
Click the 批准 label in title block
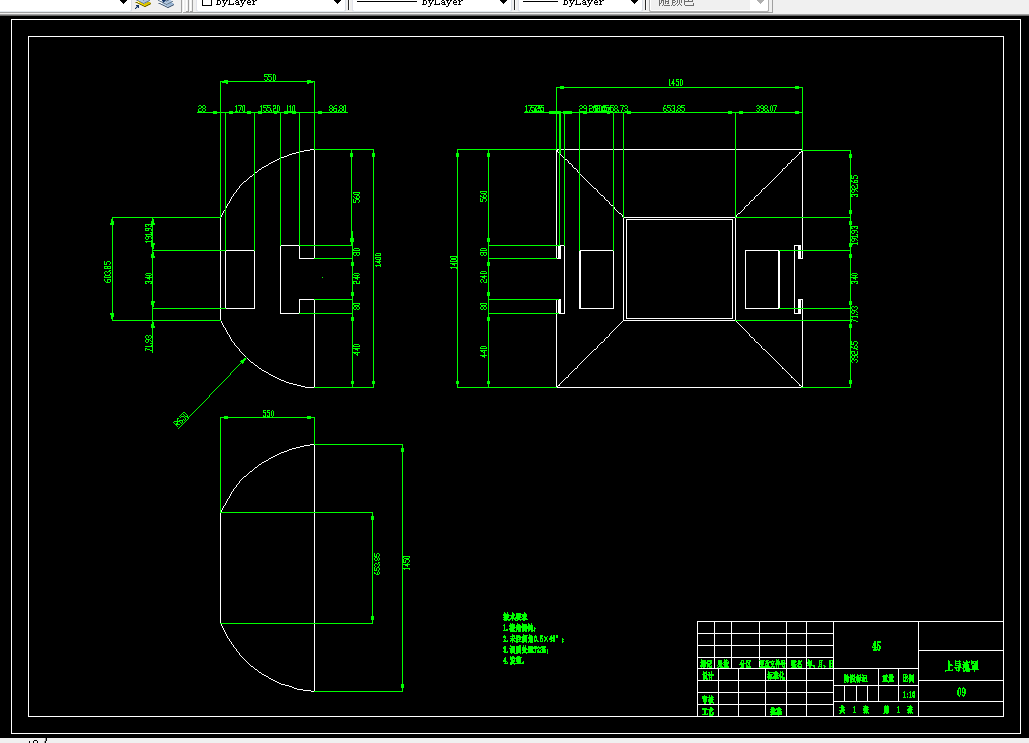coord(776,711)
